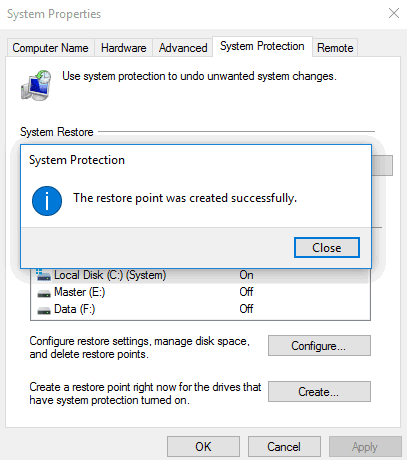The height and width of the screenshot is (460, 407).
Task: Select the Master (E:) drive icon
Action: [x=44, y=293]
